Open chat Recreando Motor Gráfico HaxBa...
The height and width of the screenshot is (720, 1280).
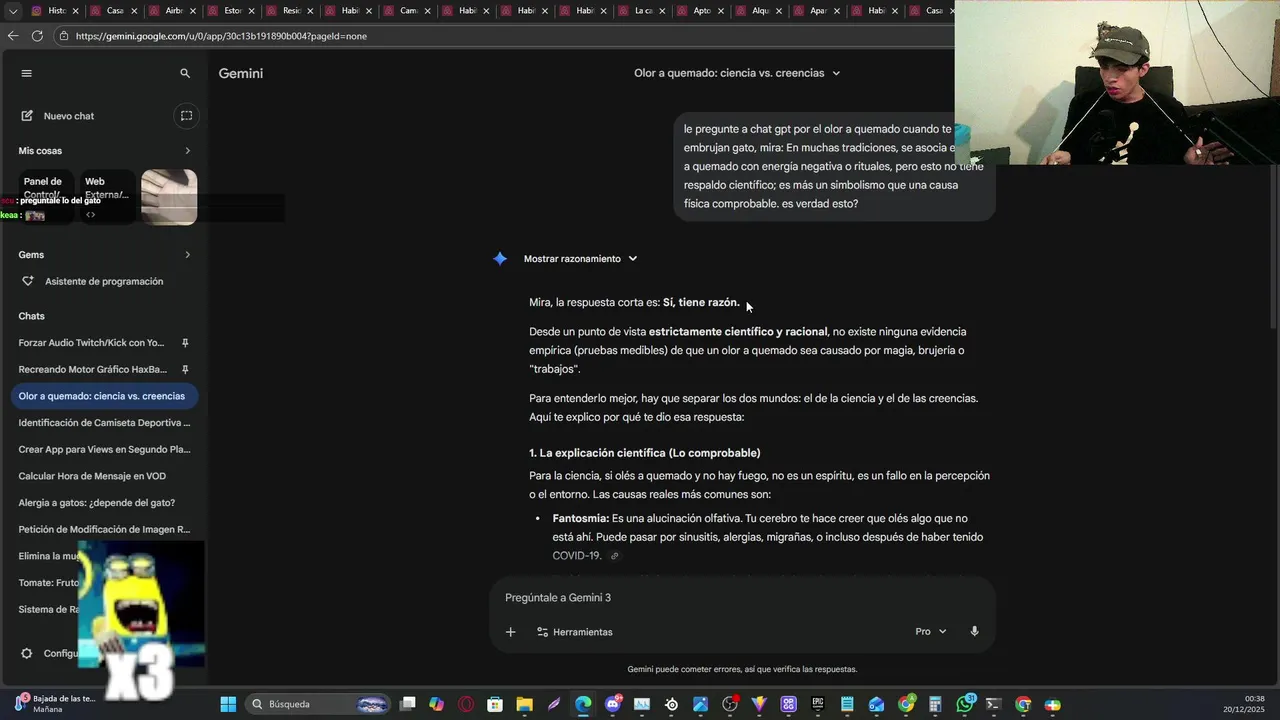[x=92, y=369]
